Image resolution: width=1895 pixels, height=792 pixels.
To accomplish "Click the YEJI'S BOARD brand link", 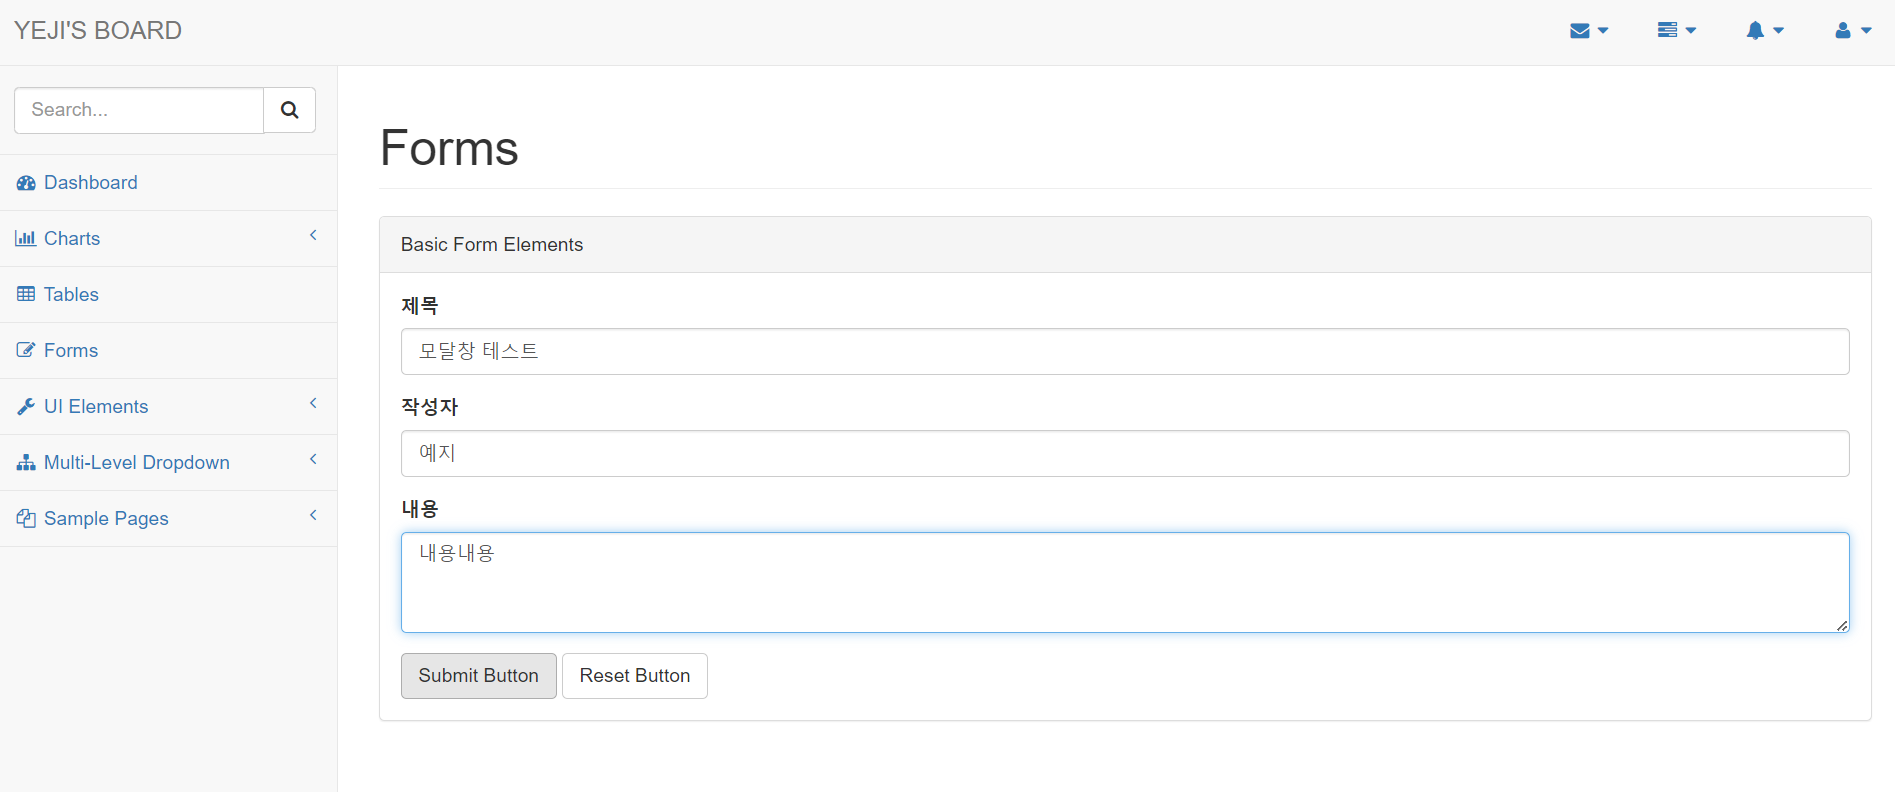I will pyautogui.click(x=98, y=31).
